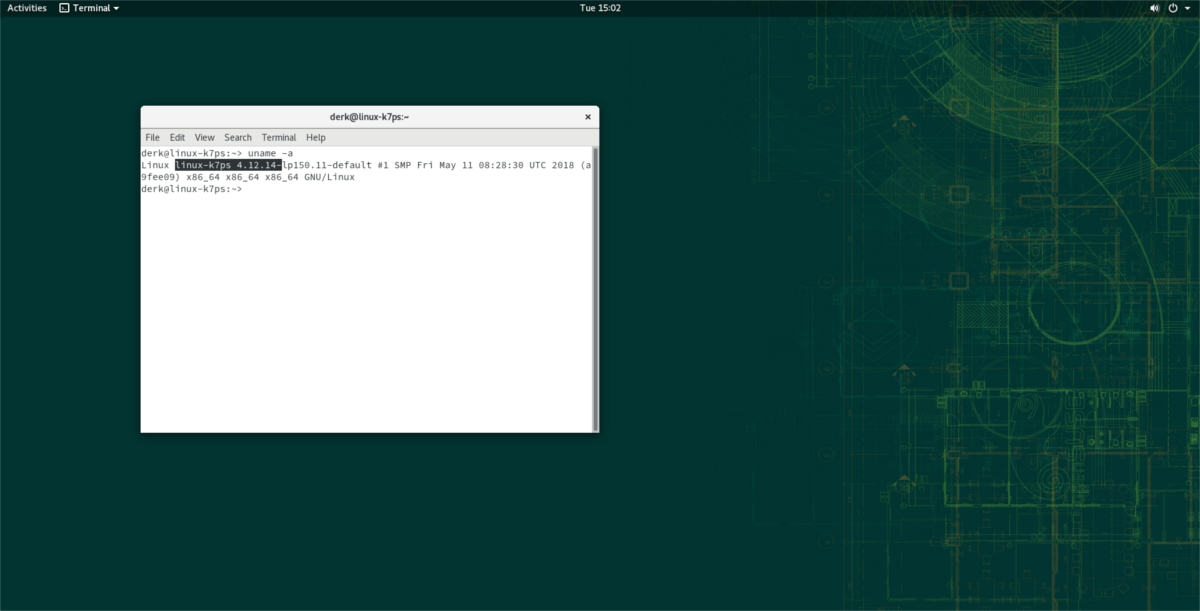Open the Terminal app menu in top bar

pyautogui.click(x=89, y=8)
